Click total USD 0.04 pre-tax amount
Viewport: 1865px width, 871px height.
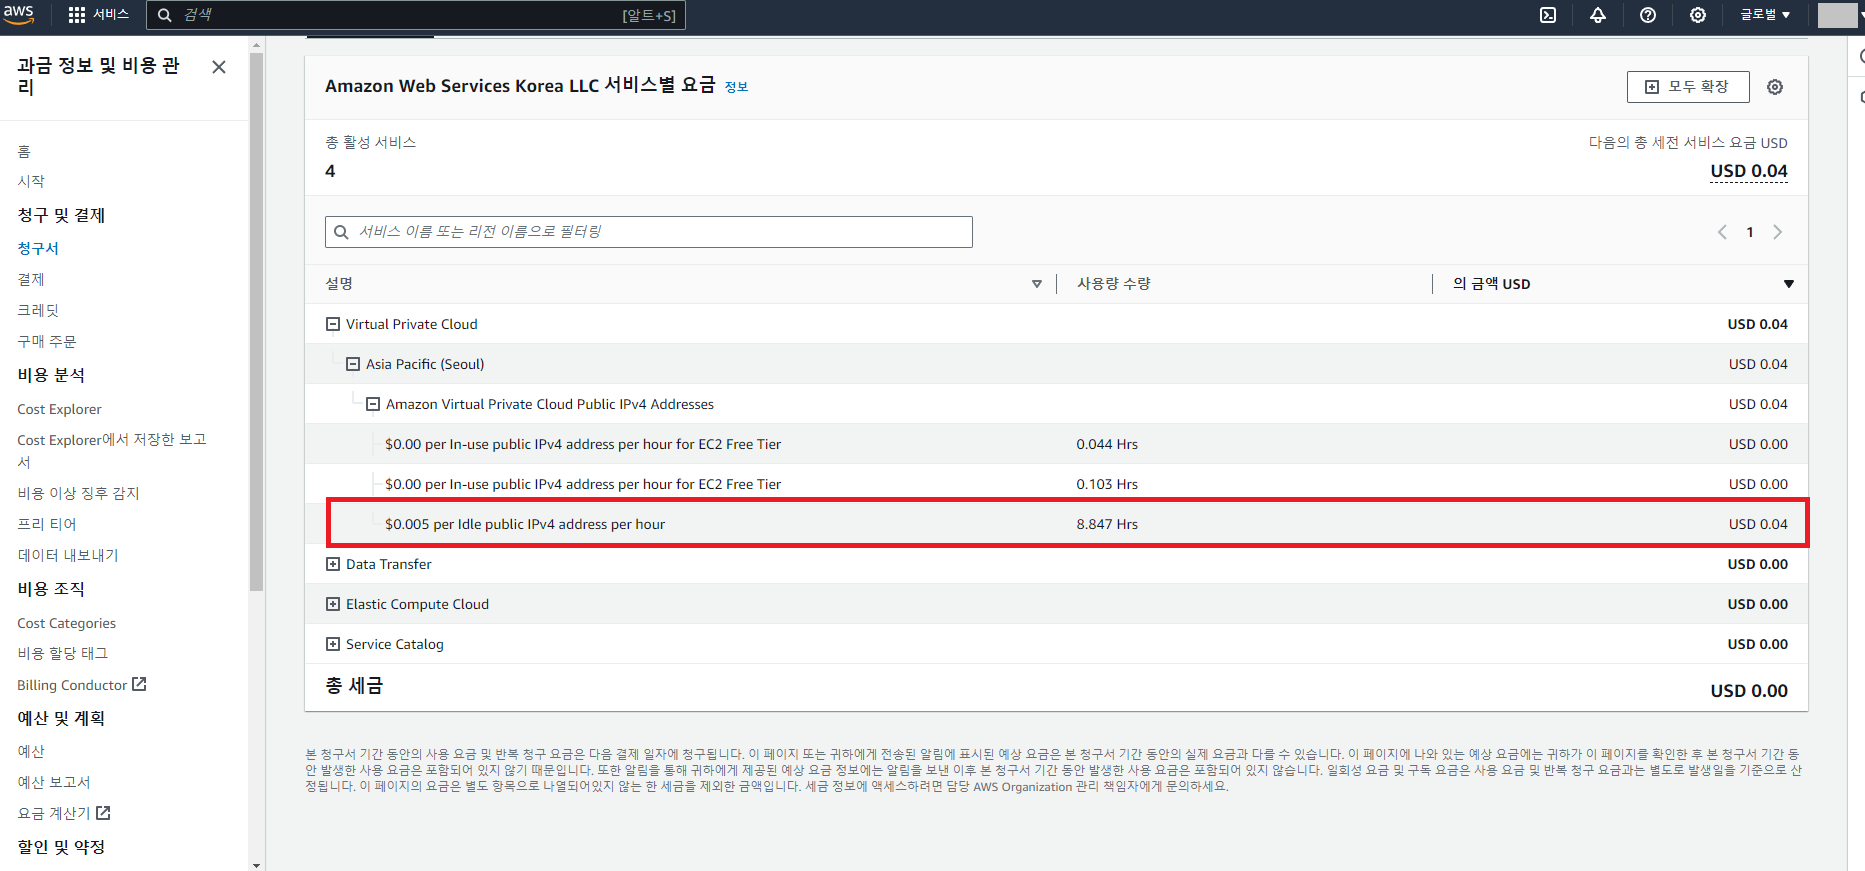[x=1749, y=171]
